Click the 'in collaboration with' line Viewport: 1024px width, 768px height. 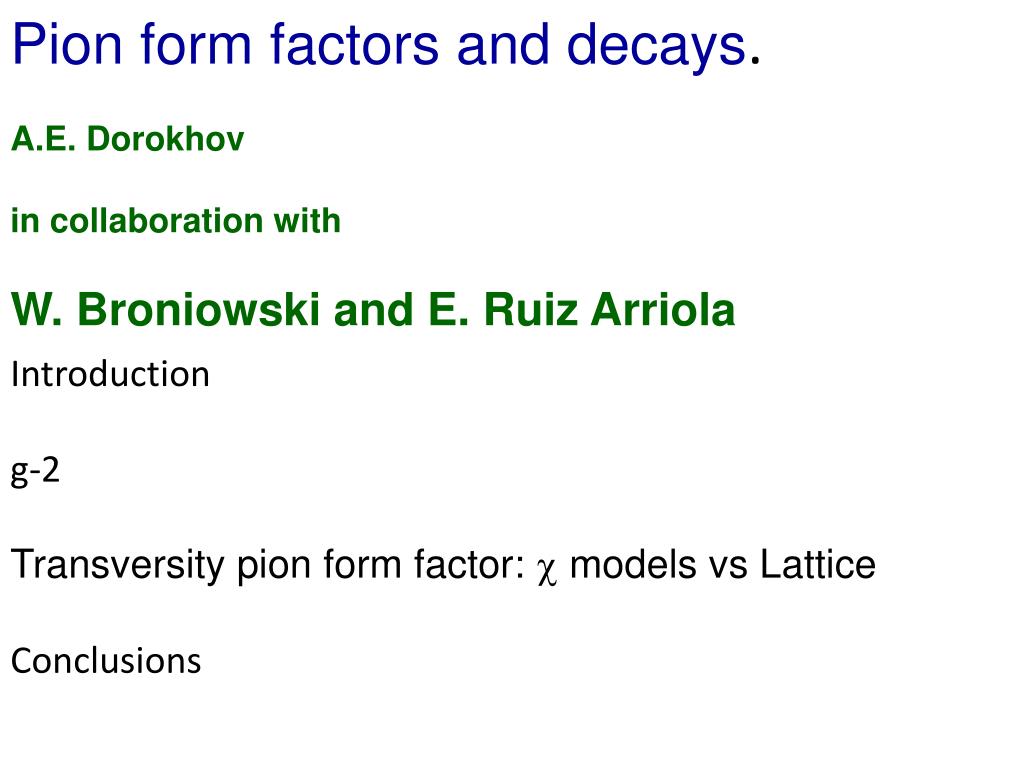[x=176, y=220]
